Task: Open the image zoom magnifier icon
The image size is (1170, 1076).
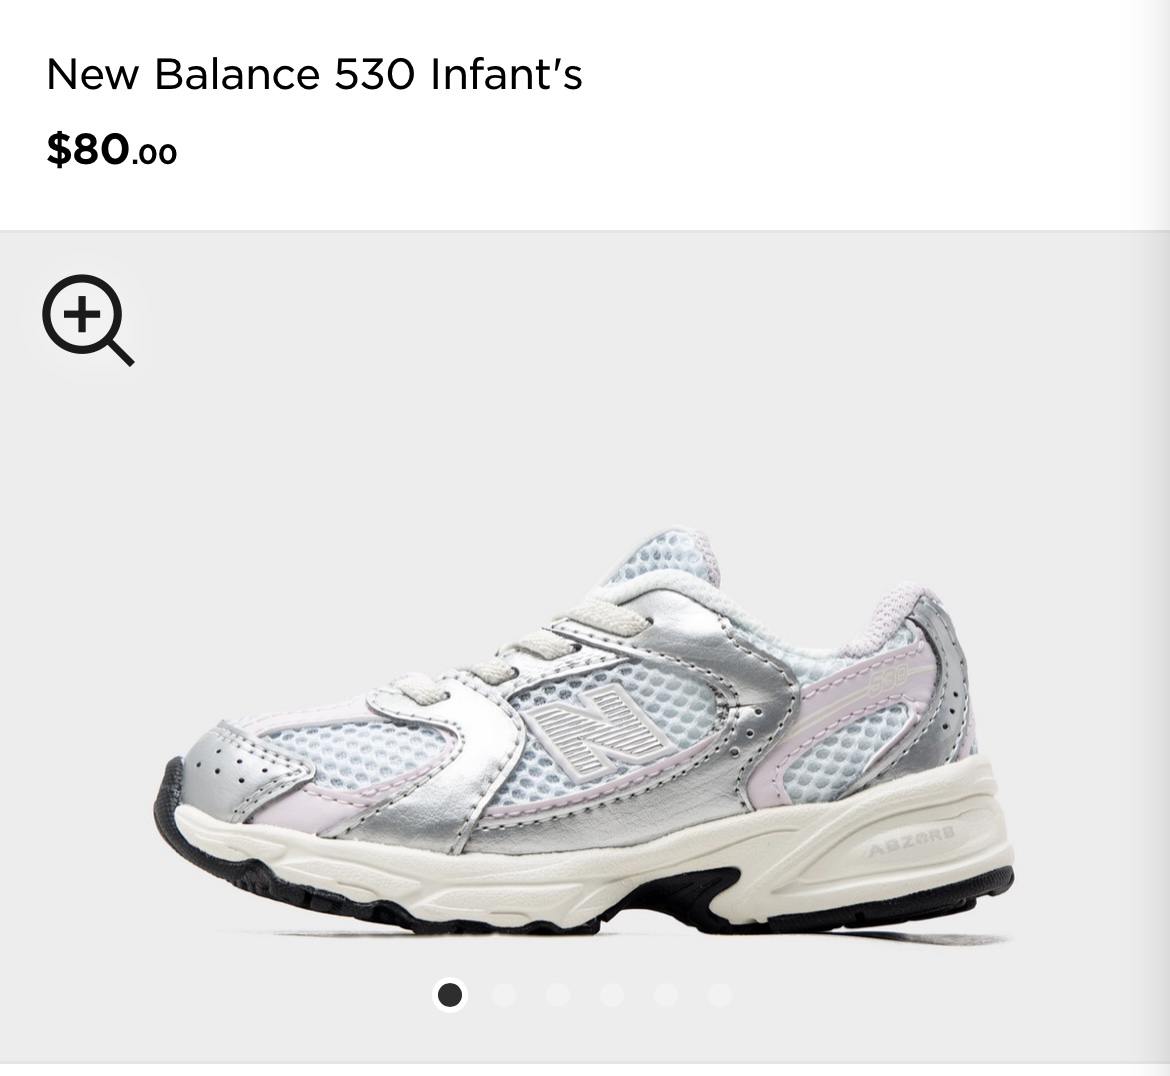Action: coord(88,320)
